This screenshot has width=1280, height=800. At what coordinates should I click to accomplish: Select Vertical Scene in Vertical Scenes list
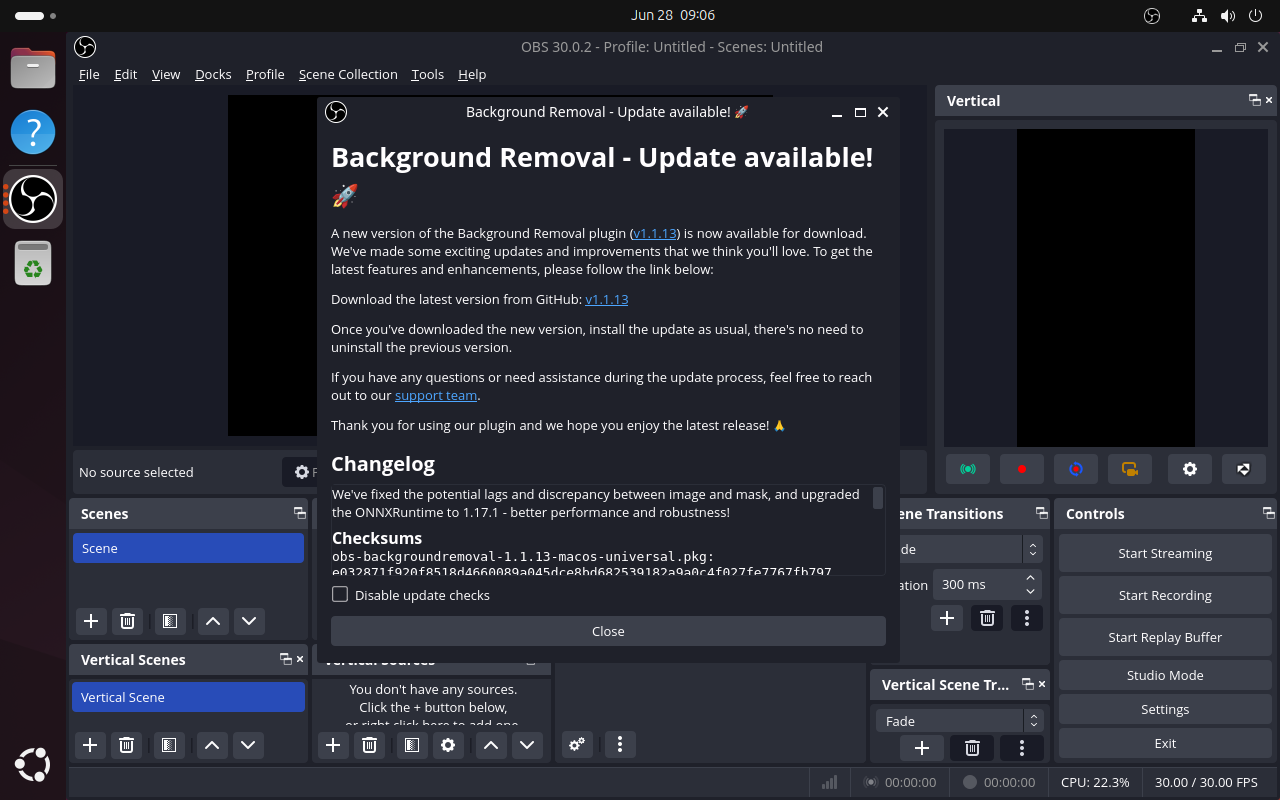click(x=188, y=697)
